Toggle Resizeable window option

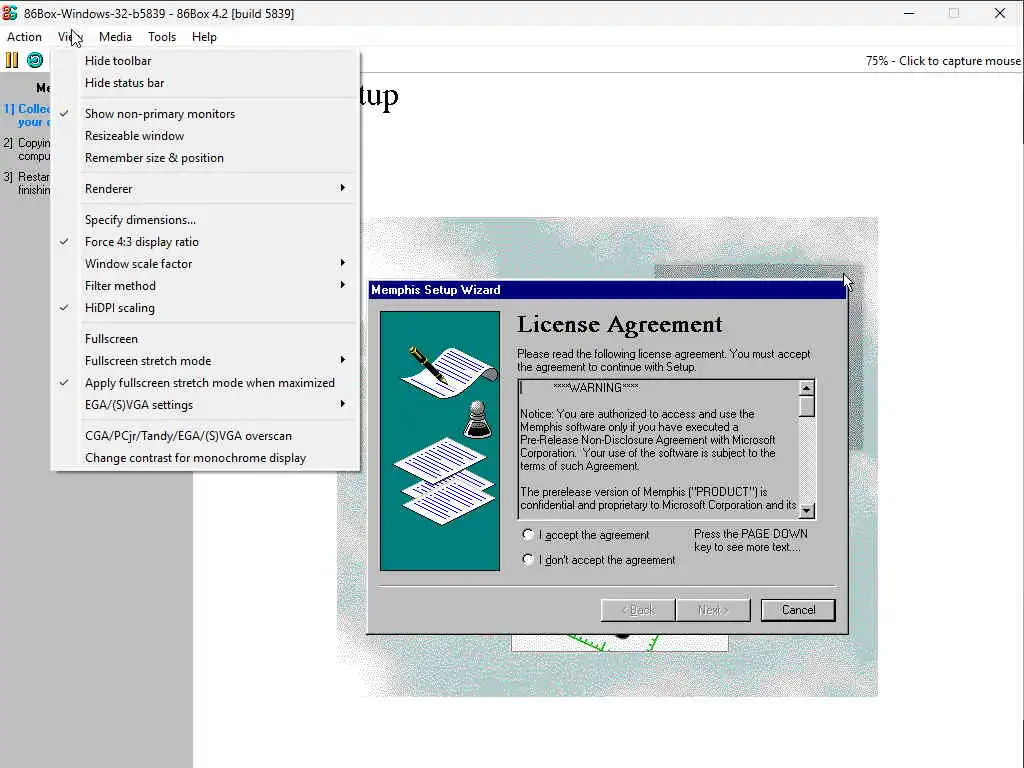point(205,136)
